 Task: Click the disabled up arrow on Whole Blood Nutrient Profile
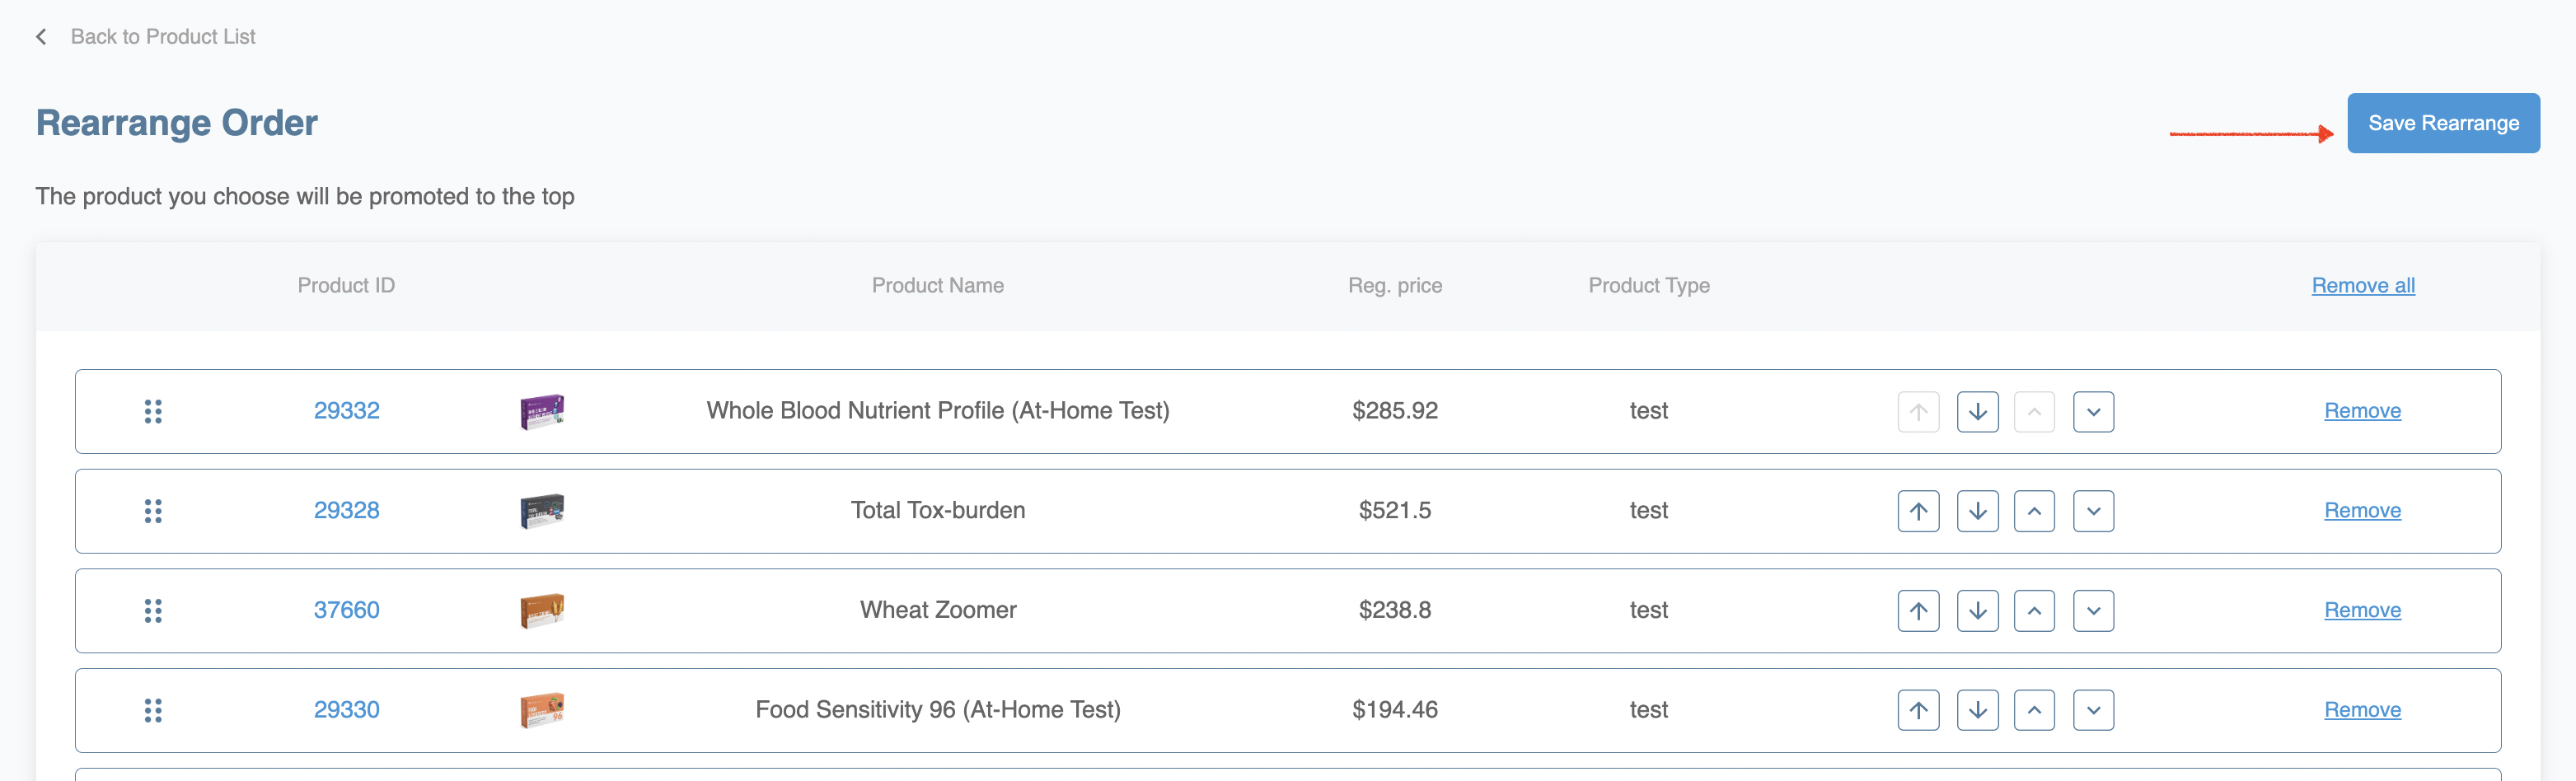pos(1918,412)
